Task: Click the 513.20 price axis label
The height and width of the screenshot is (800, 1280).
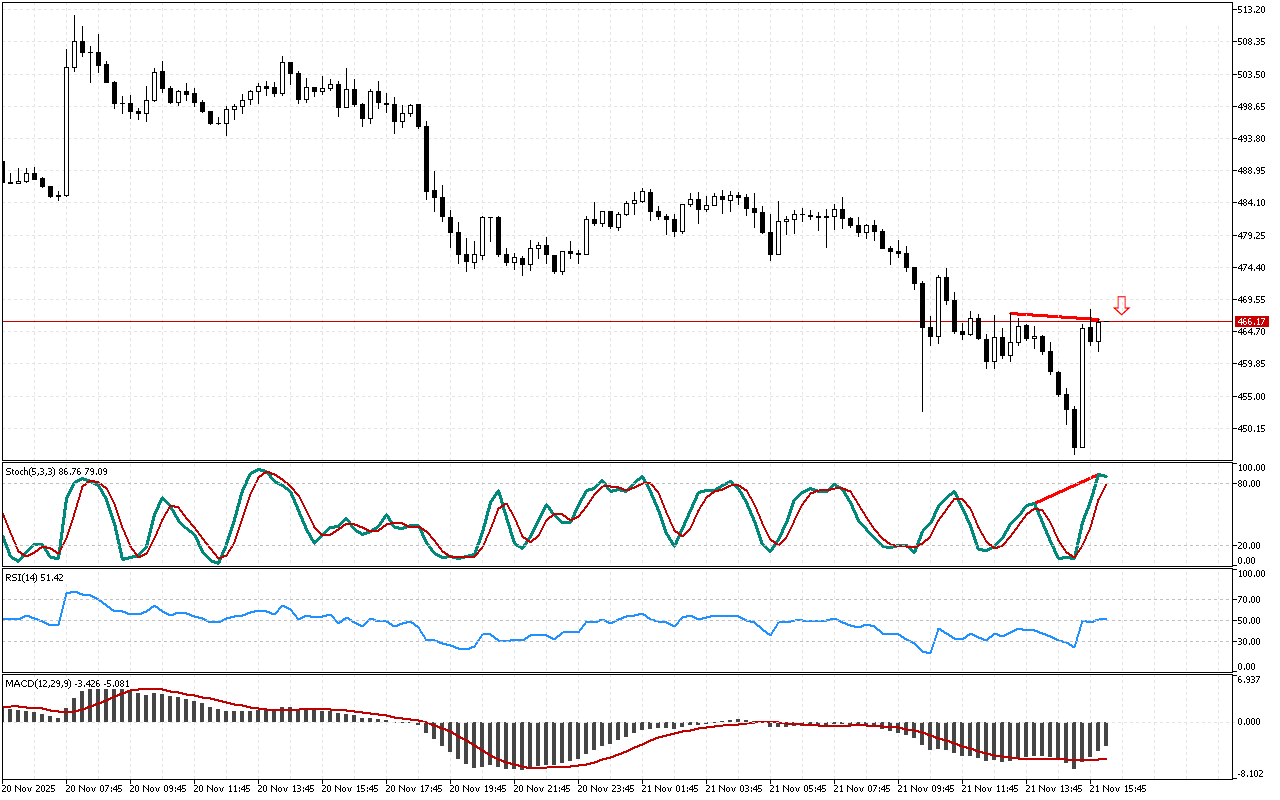Action: pos(1251,10)
